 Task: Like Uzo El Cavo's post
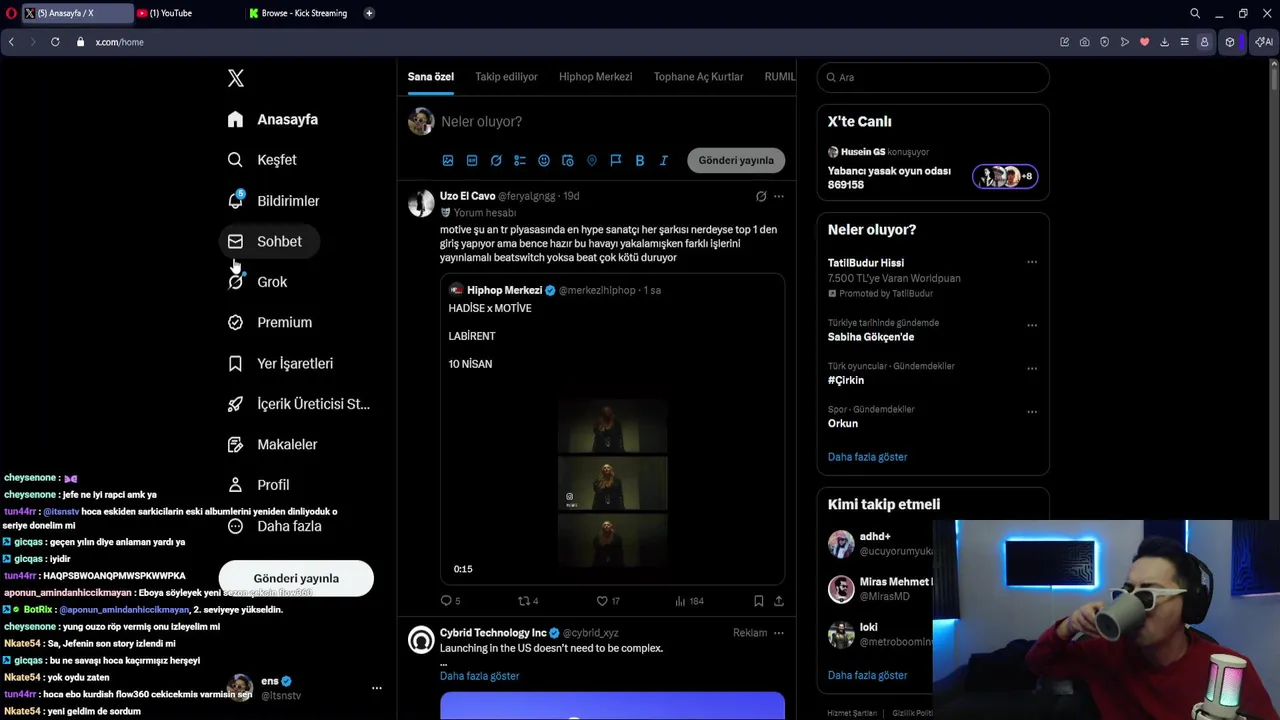(608, 601)
